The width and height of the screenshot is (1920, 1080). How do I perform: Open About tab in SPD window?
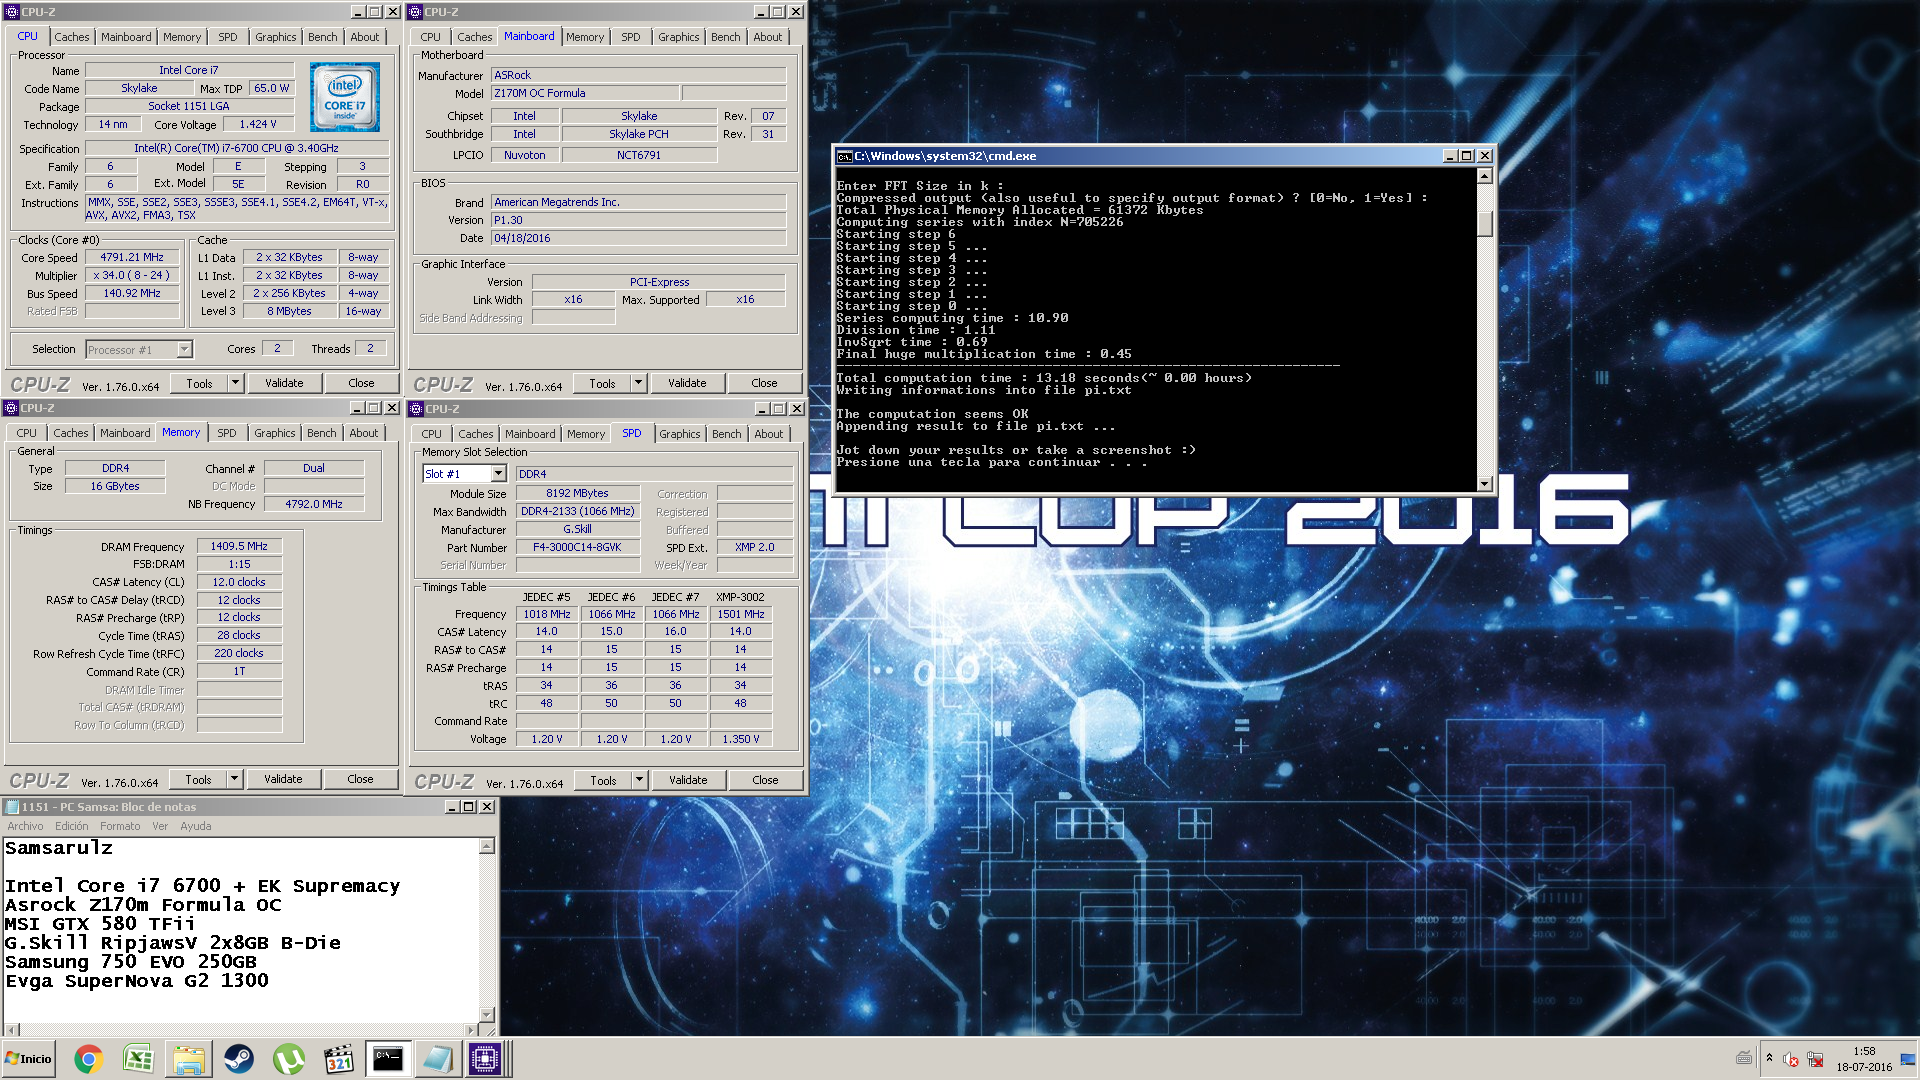click(768, 434)
